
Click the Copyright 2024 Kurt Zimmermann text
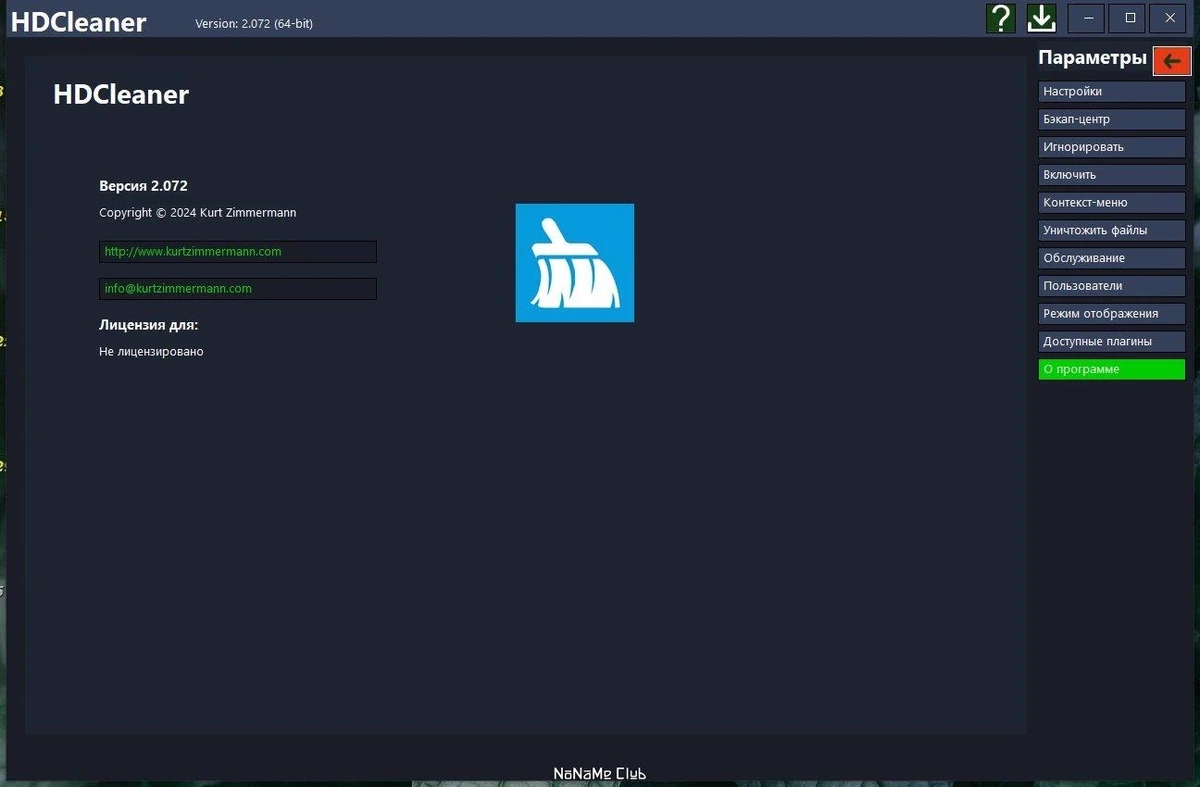point(198,213)
